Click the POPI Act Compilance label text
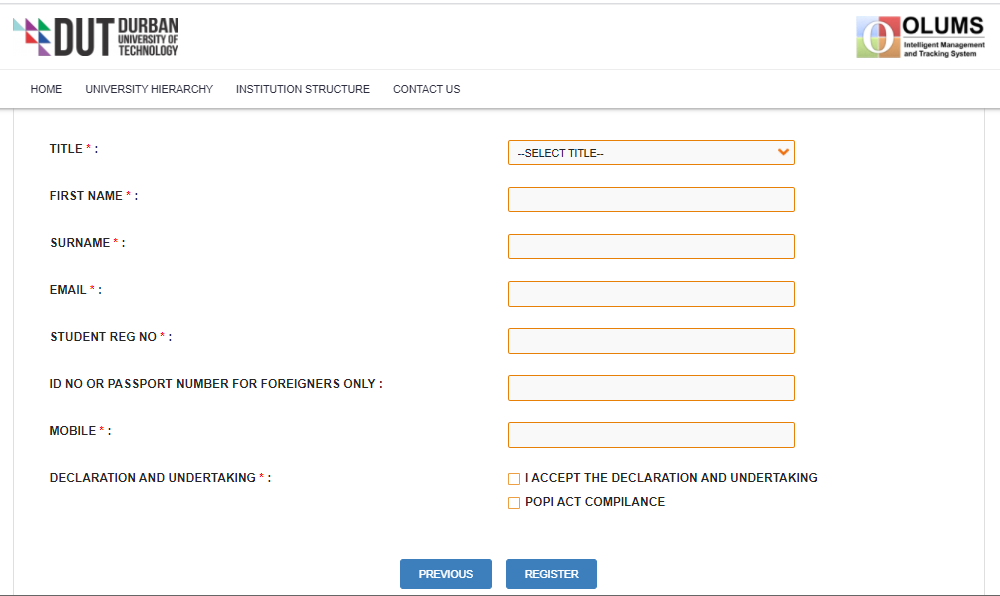The image size is (1000, 596). pos(595,502)
